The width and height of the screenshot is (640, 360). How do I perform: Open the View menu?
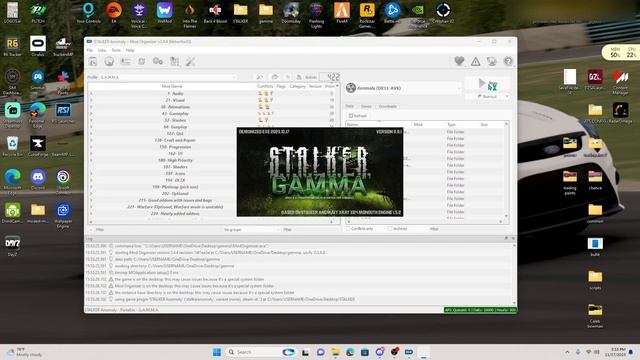coord(102,50)
